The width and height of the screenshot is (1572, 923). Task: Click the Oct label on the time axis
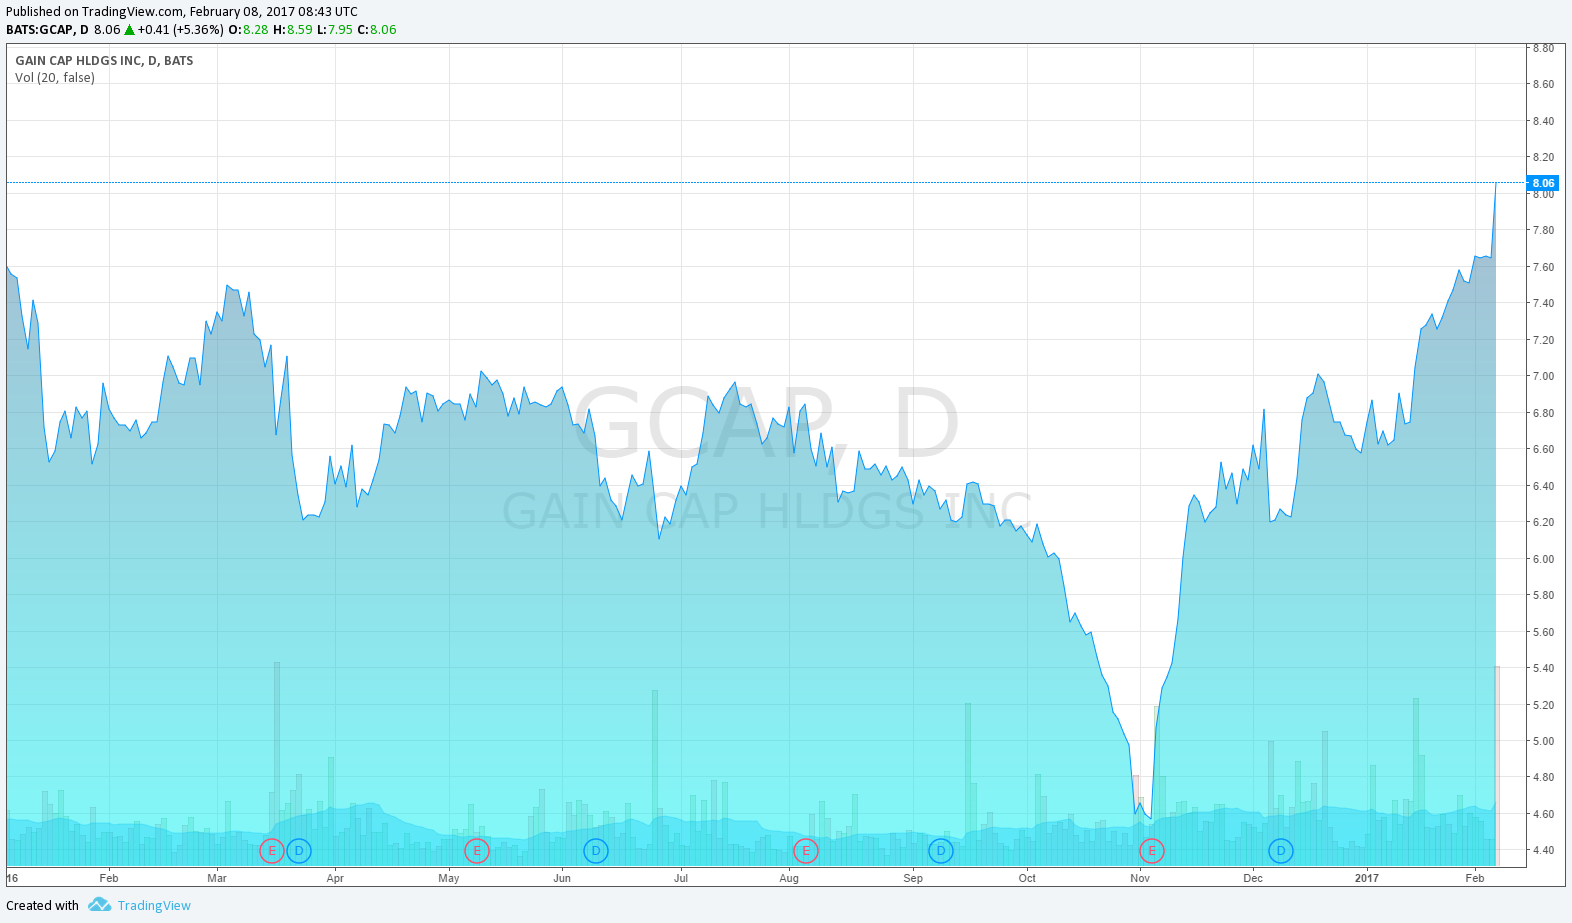point(1027,878)
